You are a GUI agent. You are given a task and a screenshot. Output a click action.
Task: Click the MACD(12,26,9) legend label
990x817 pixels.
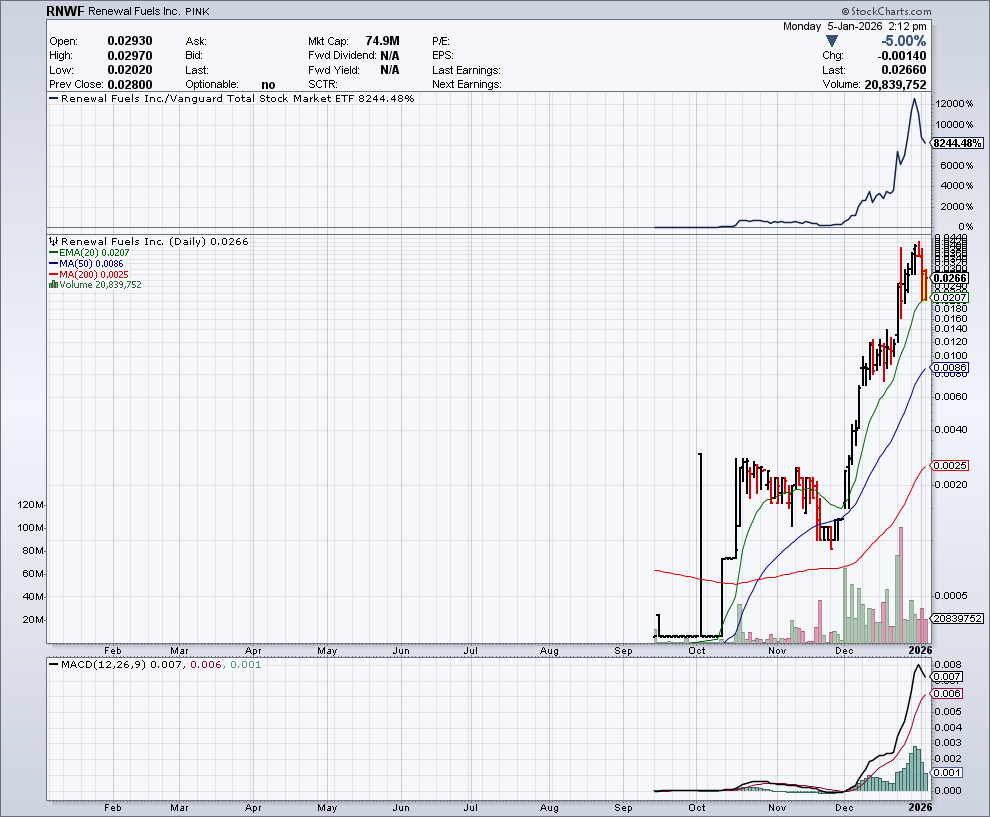[x=104, y=665]
